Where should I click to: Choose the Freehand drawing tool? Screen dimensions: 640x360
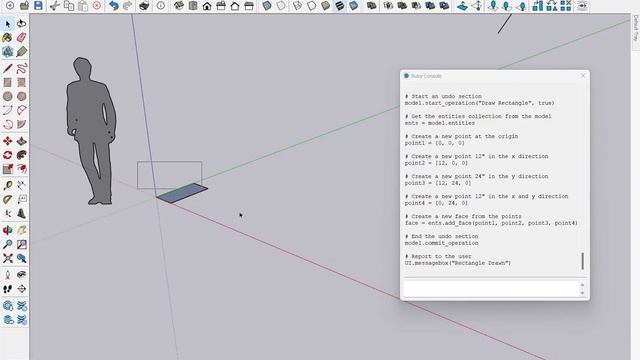(x=22, y=68)
